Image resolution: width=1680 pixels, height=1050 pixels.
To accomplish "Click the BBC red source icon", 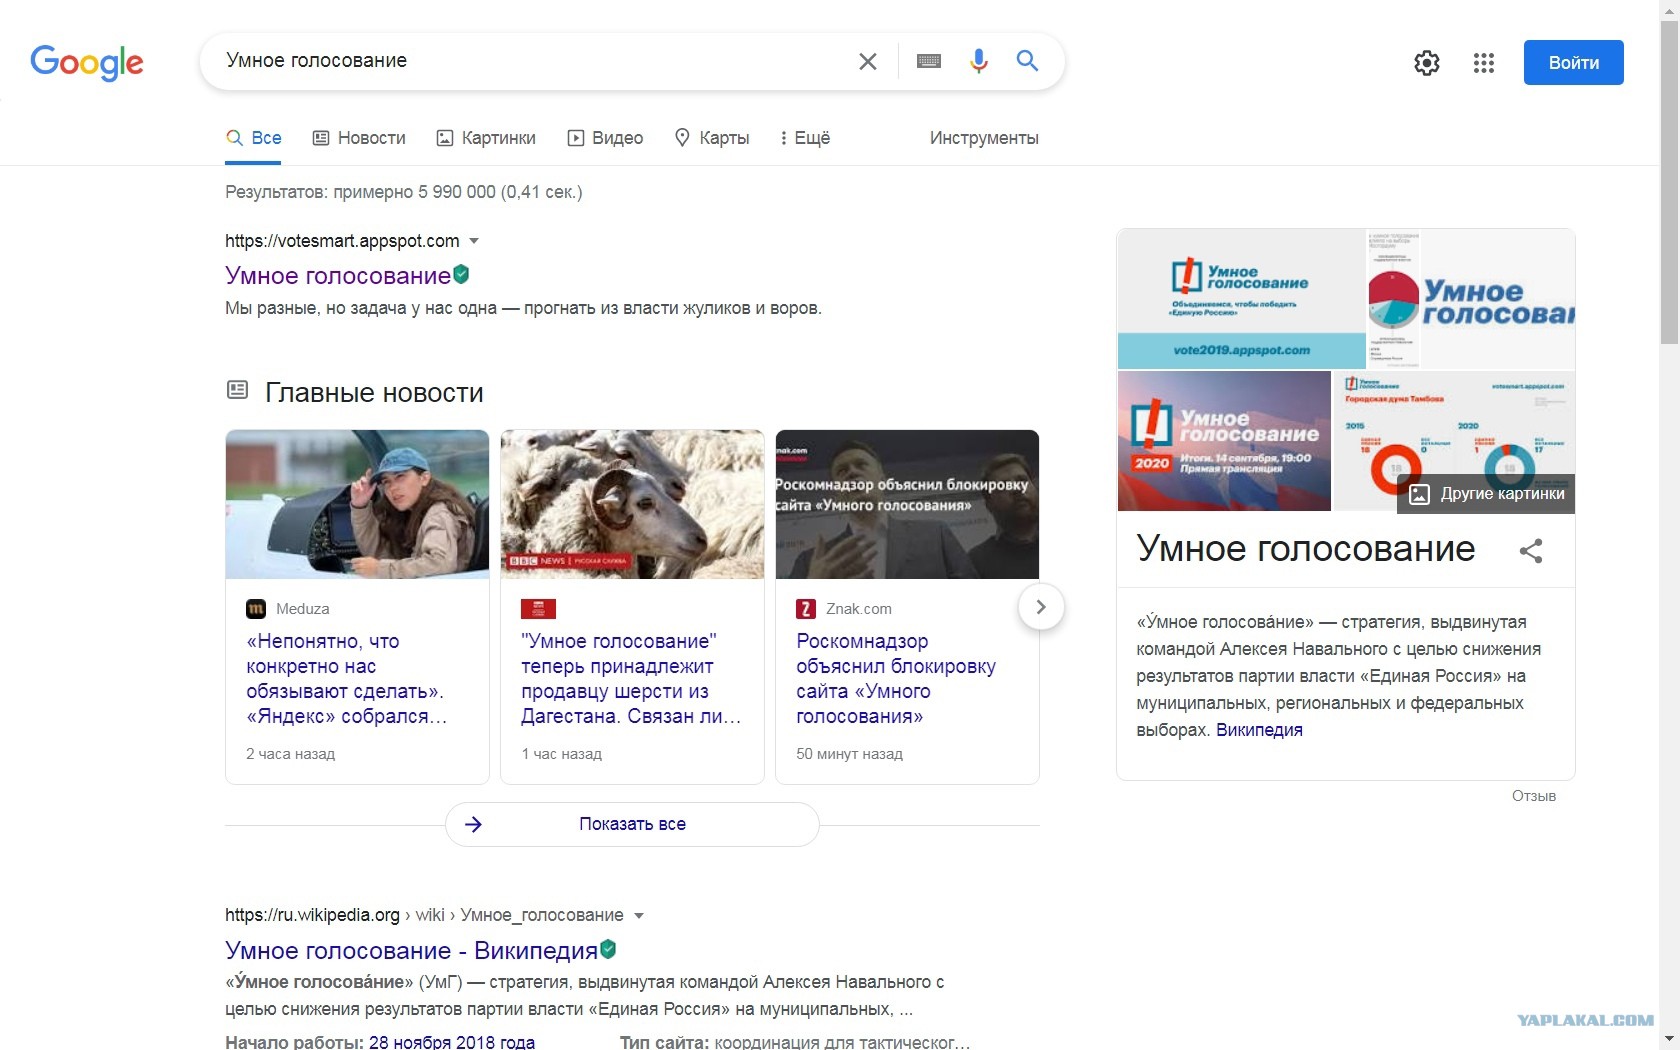I will [x=538, y=609].
